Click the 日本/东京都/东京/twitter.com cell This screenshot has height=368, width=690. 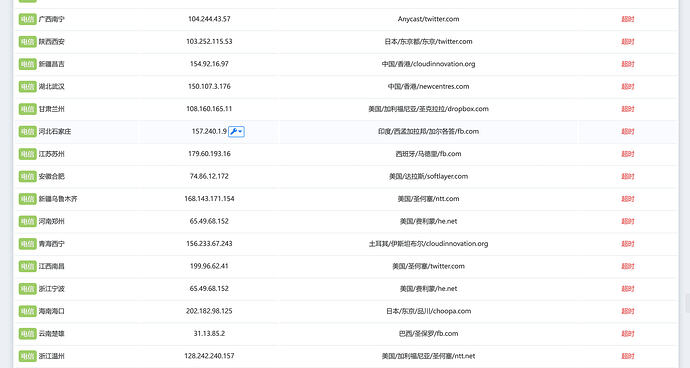[429, 41]
